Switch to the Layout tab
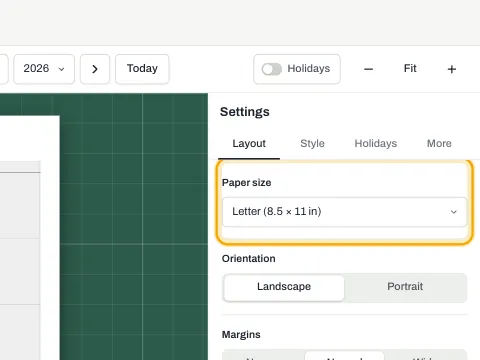The width and height of the screenshot is (480, 360). click(x=249, y=144)
